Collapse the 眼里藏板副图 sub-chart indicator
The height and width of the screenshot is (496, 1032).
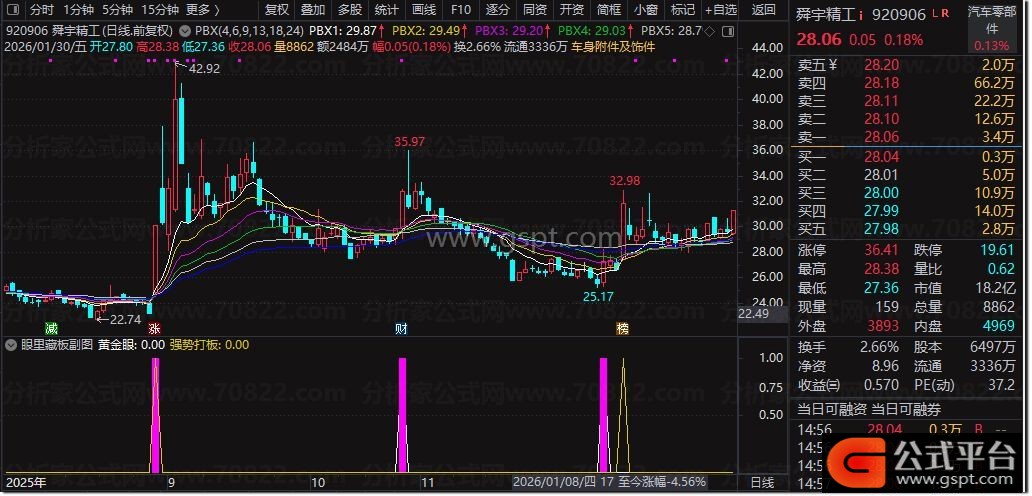coord(11,344)
